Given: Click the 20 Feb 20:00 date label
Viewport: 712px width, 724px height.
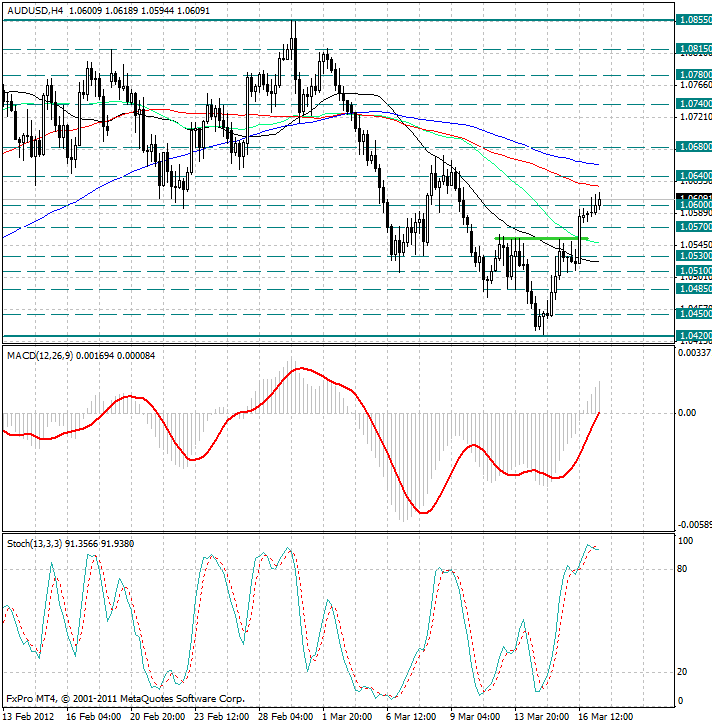Looking at the screenshot, I should tap(157, 717).
